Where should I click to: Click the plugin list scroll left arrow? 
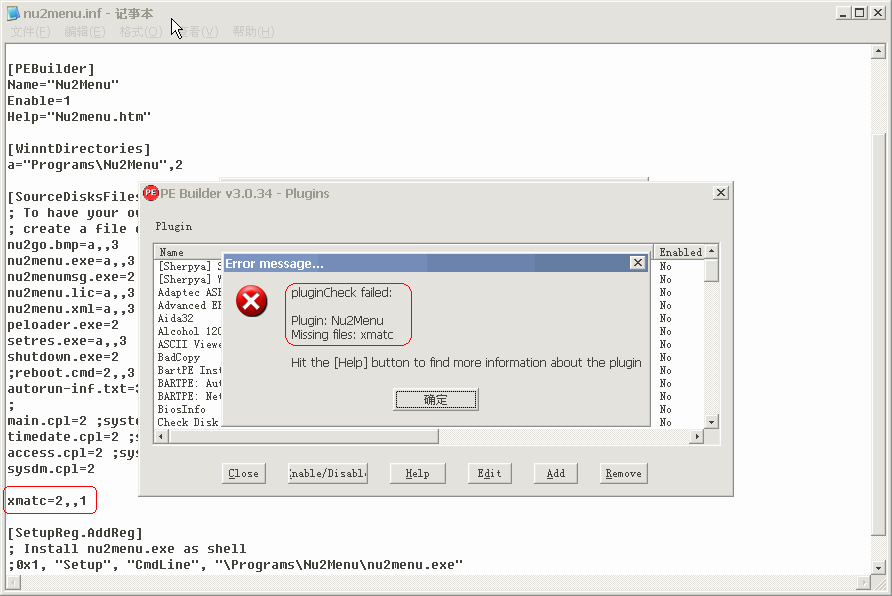[161, 436]
